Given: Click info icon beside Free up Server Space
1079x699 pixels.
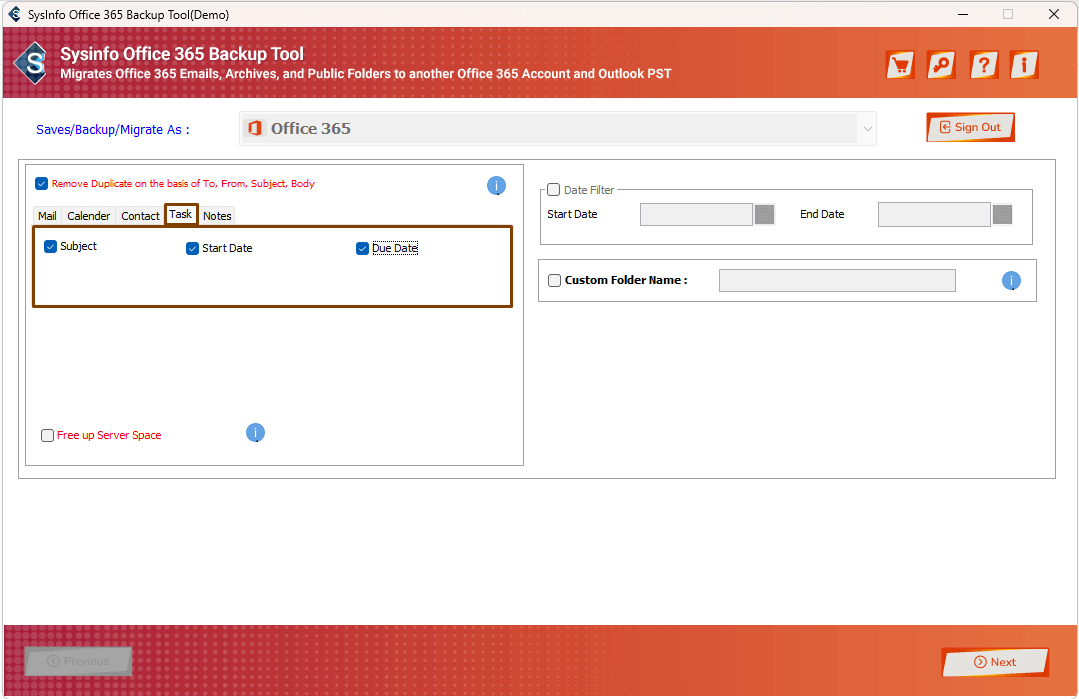Looking at the screenshot, I should pyautogui.click(x=255, y=433).
